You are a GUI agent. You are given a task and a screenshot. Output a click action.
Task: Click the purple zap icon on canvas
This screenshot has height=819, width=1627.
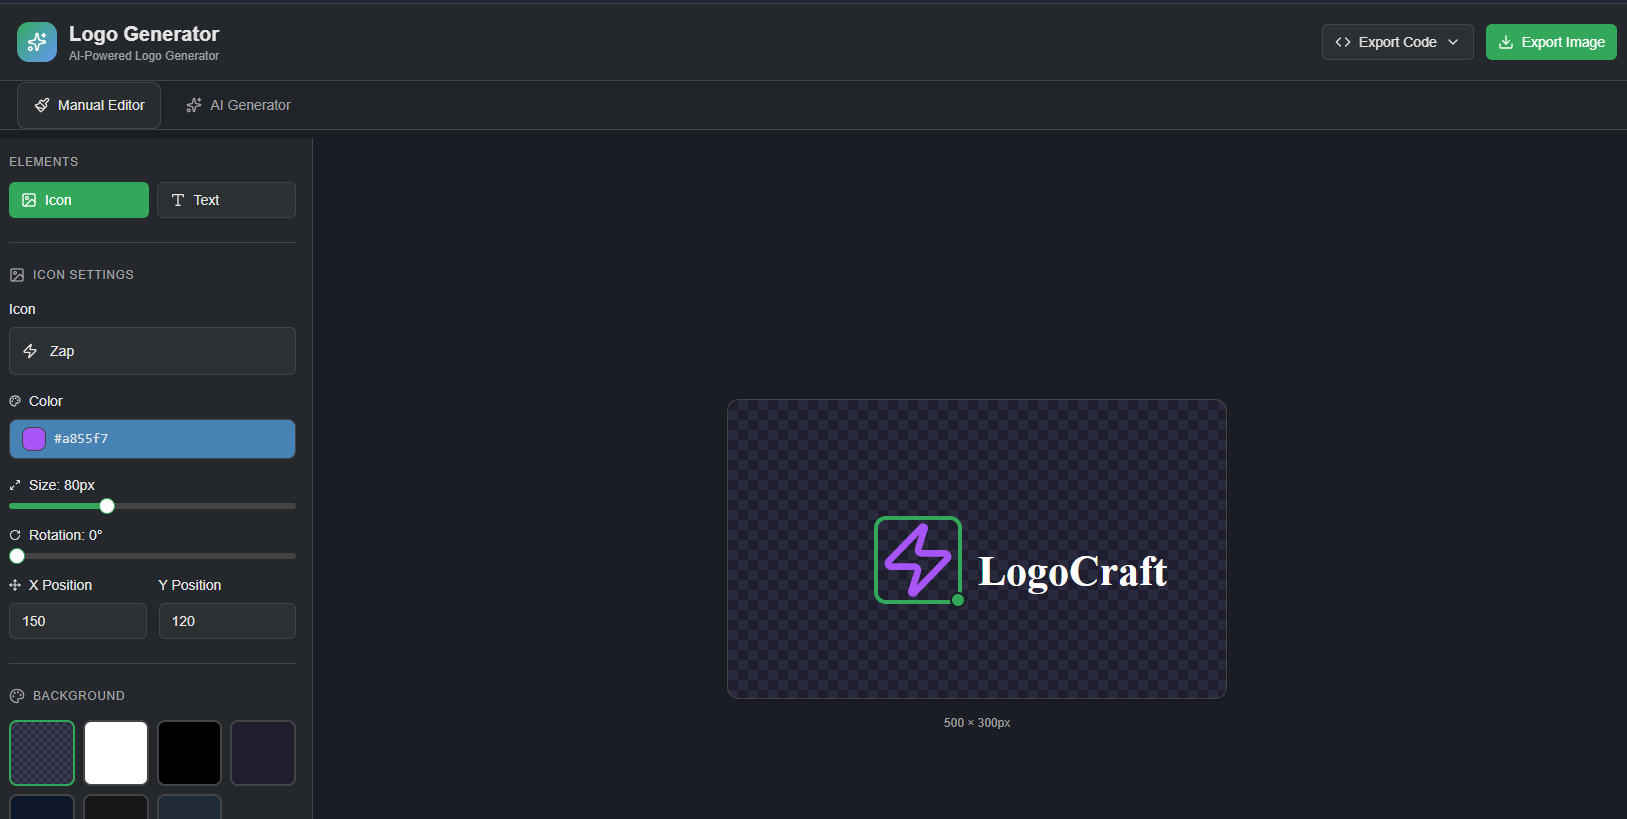point(918,560)
